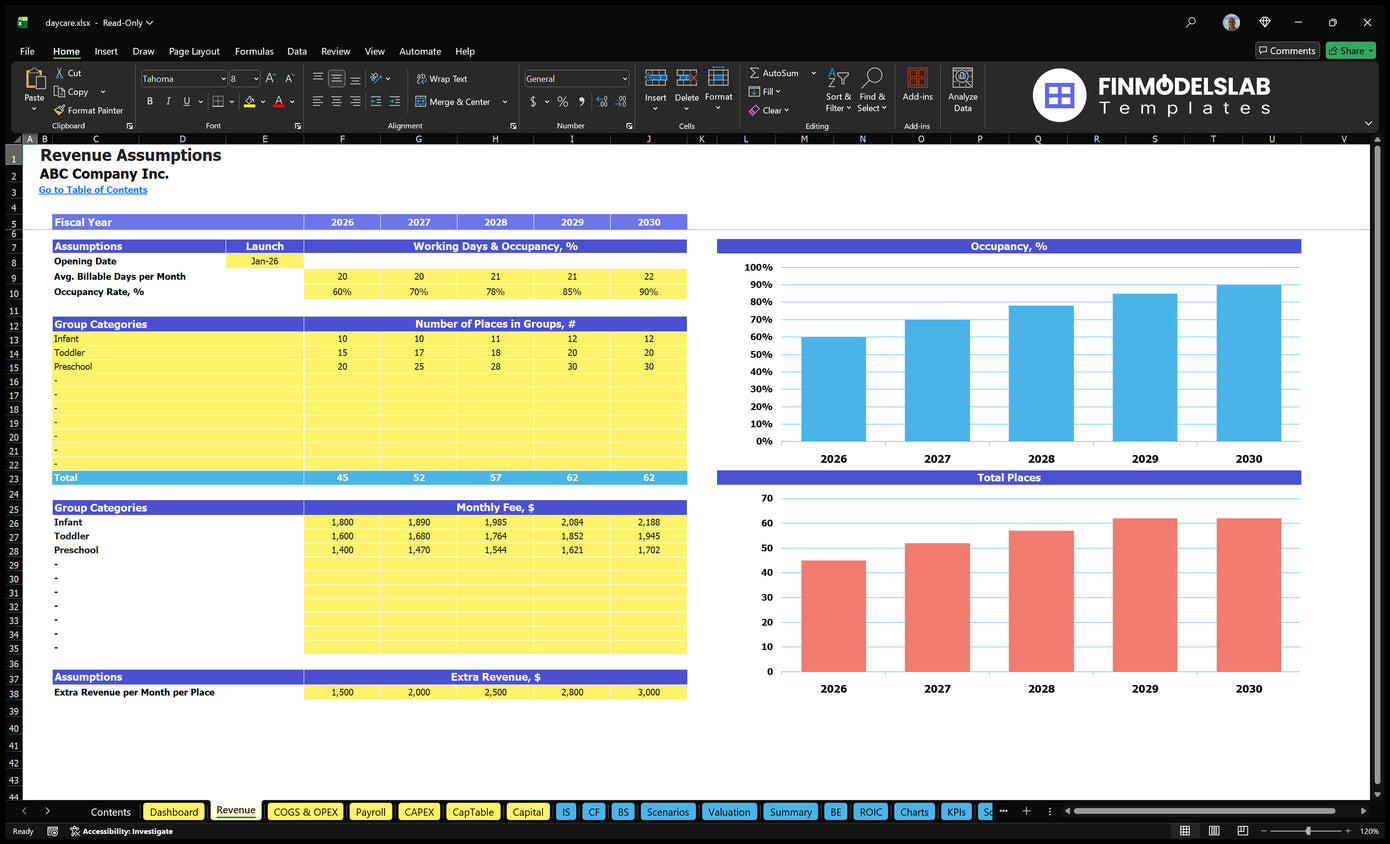This screenshot has width=1390, height=844.
Task: Select the Opening Date cell Jan-26
Action: point(265,261)
